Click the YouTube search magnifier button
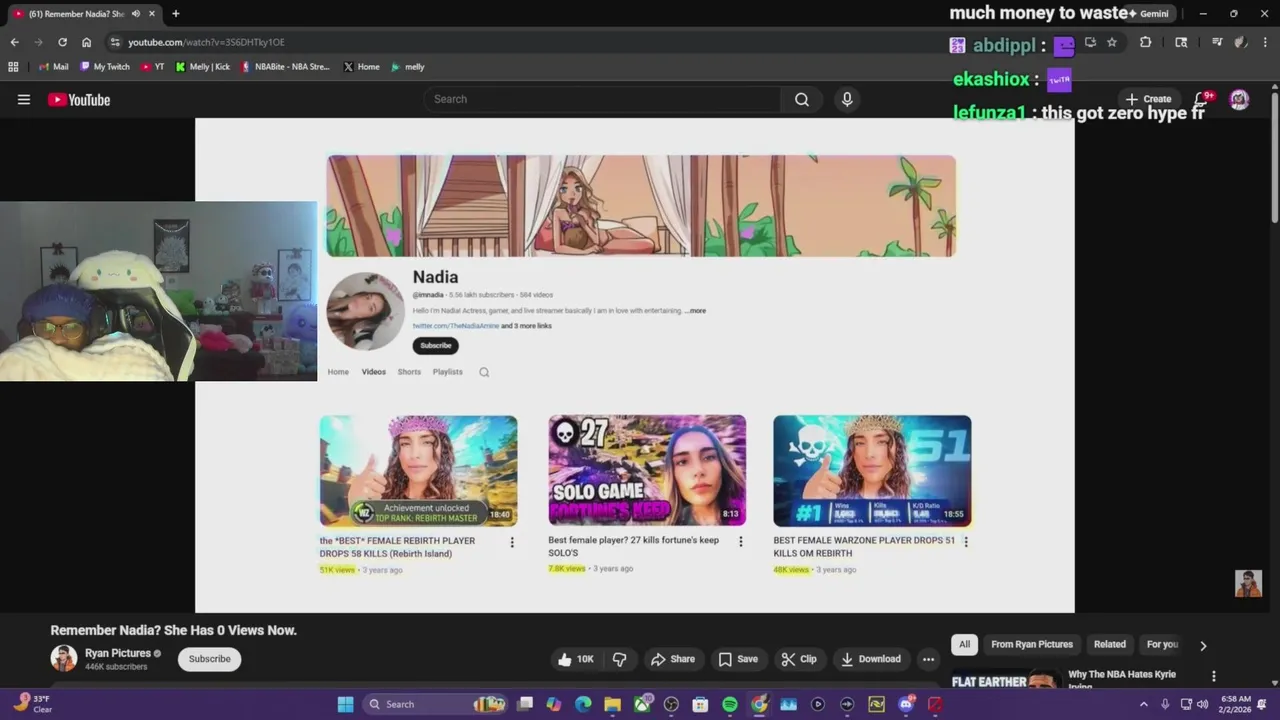This screenshot has width=1280, height=720. [x=801, y=99]
